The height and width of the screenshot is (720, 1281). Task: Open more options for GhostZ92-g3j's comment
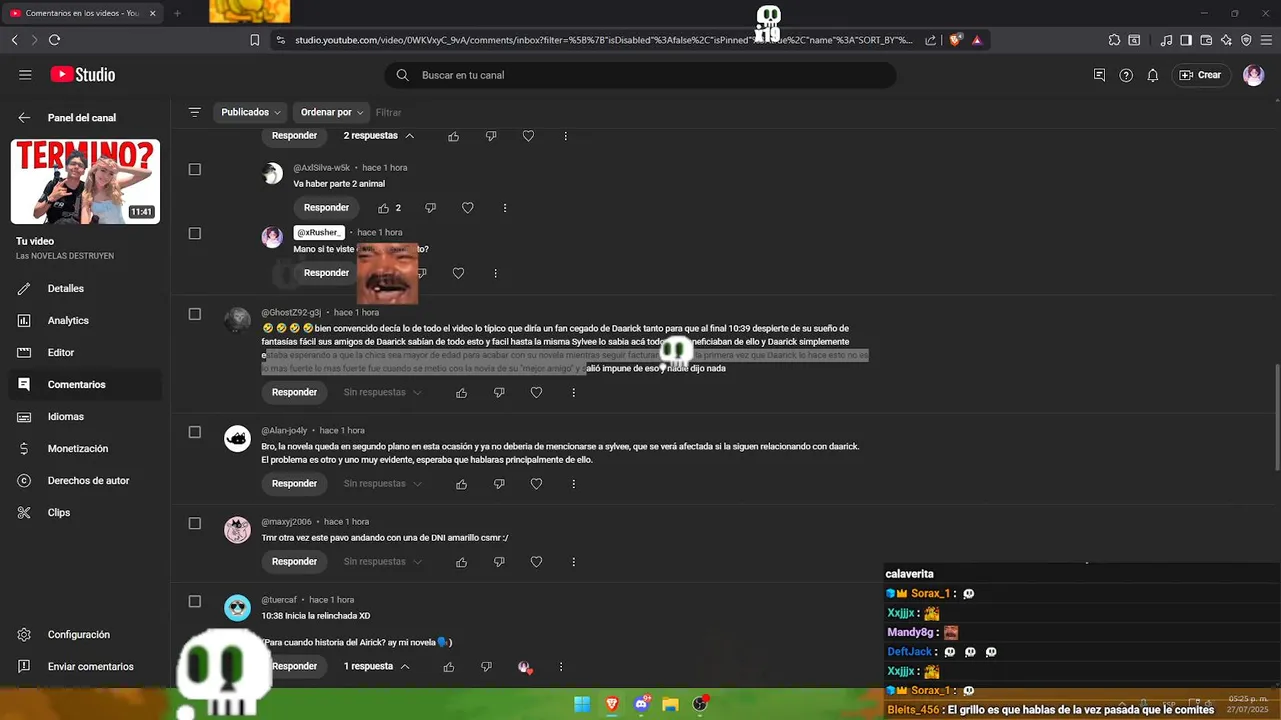pyautogui.click(x=573, y=393)
